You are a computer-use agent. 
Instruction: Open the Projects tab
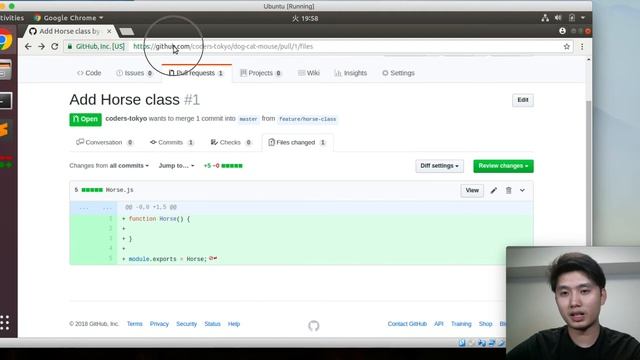(261, 73)
